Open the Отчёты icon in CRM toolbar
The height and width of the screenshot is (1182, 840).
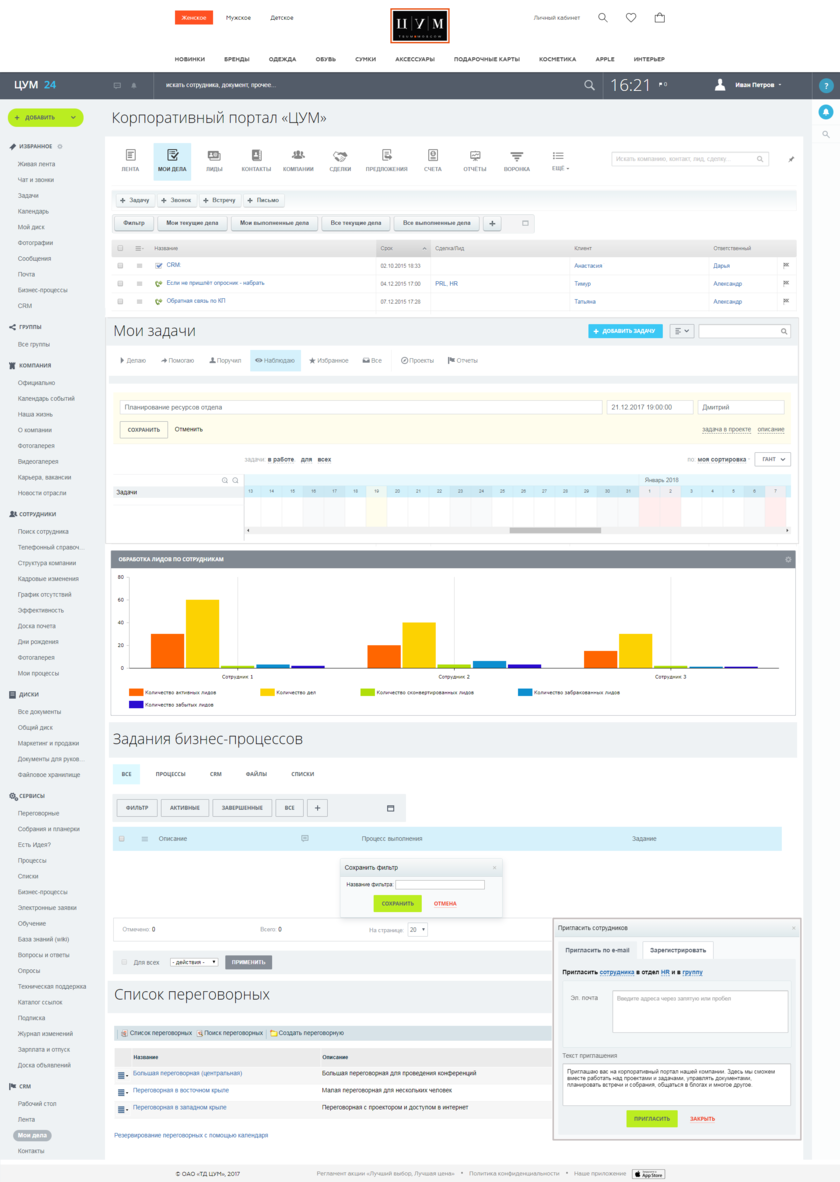point(475,156)
